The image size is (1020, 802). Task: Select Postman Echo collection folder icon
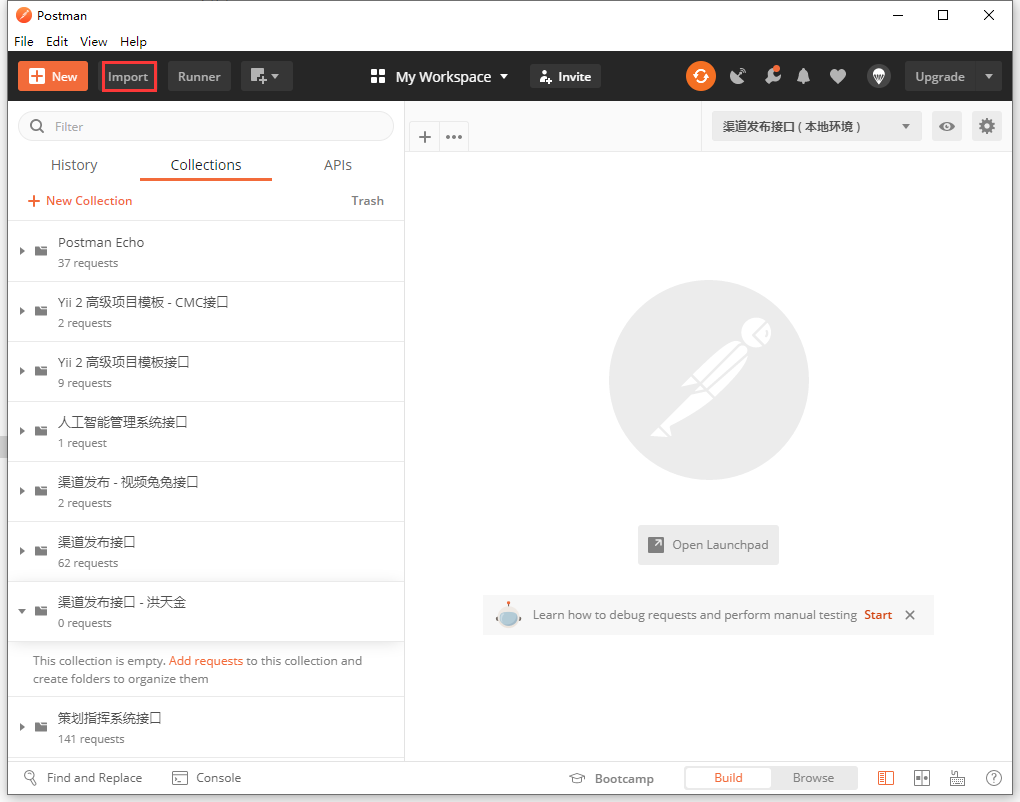[x=41, y=251]
